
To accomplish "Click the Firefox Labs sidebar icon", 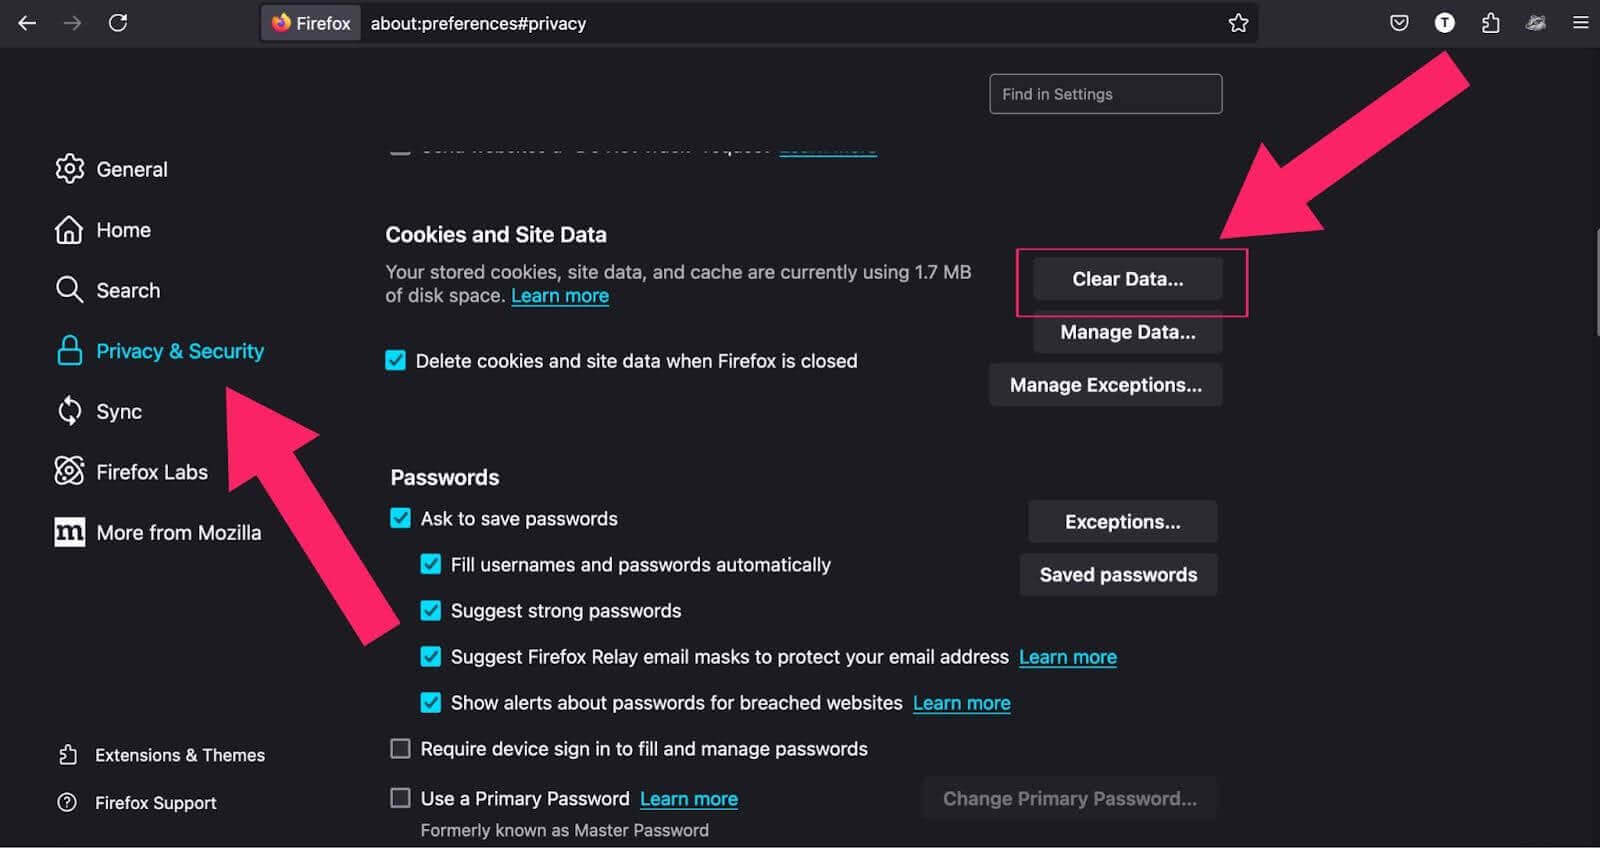I will [x=69, y=471].
